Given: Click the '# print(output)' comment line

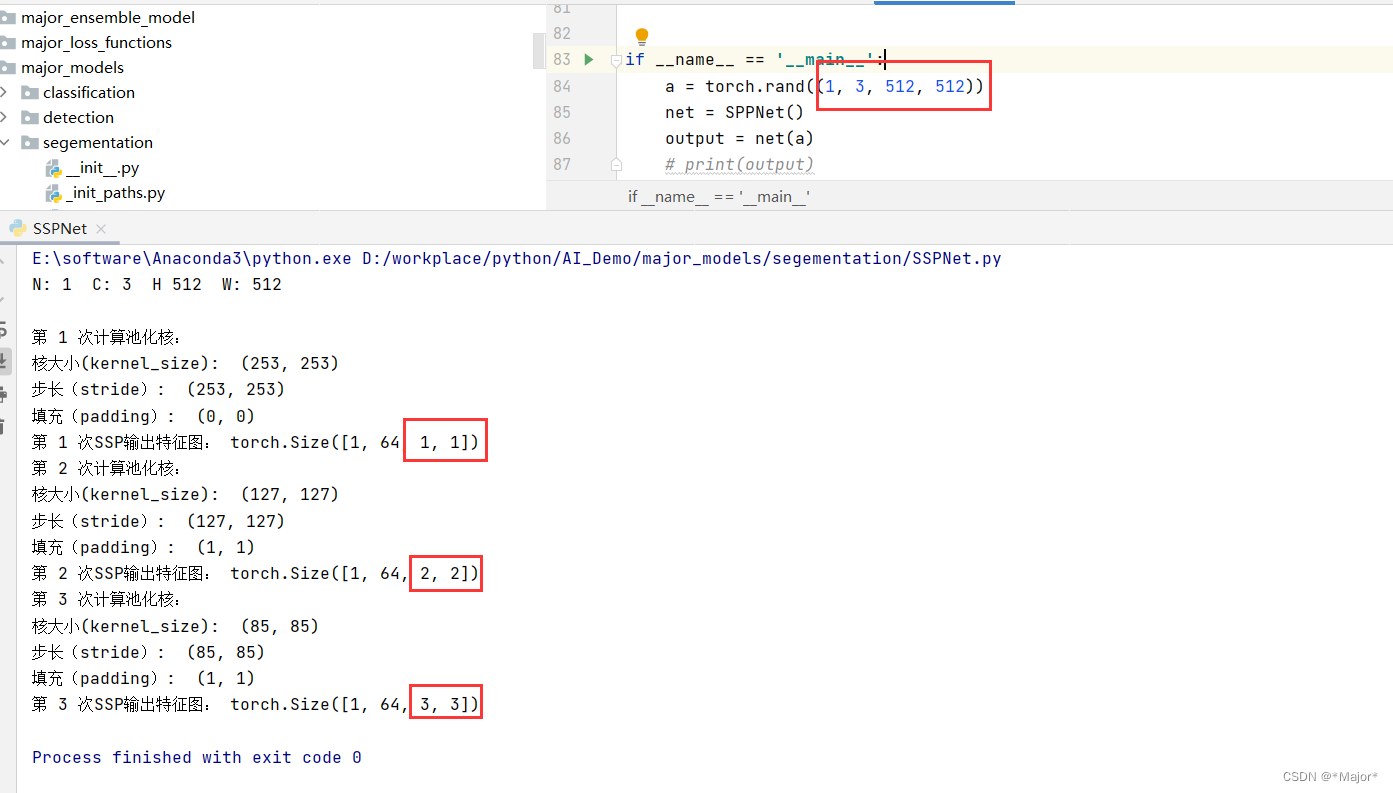Looking at the screenshot, I should (x=739, y=164).
